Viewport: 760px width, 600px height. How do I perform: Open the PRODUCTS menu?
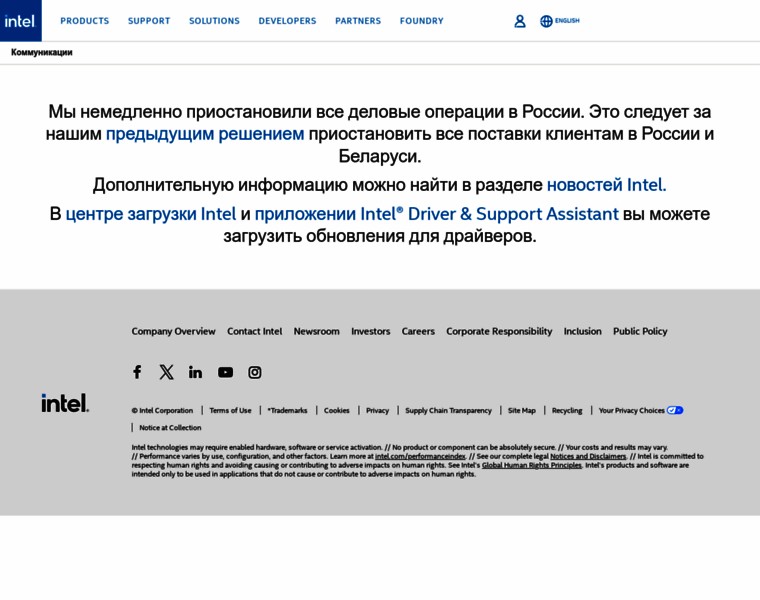pyautogui.click(x=85, y=21)
